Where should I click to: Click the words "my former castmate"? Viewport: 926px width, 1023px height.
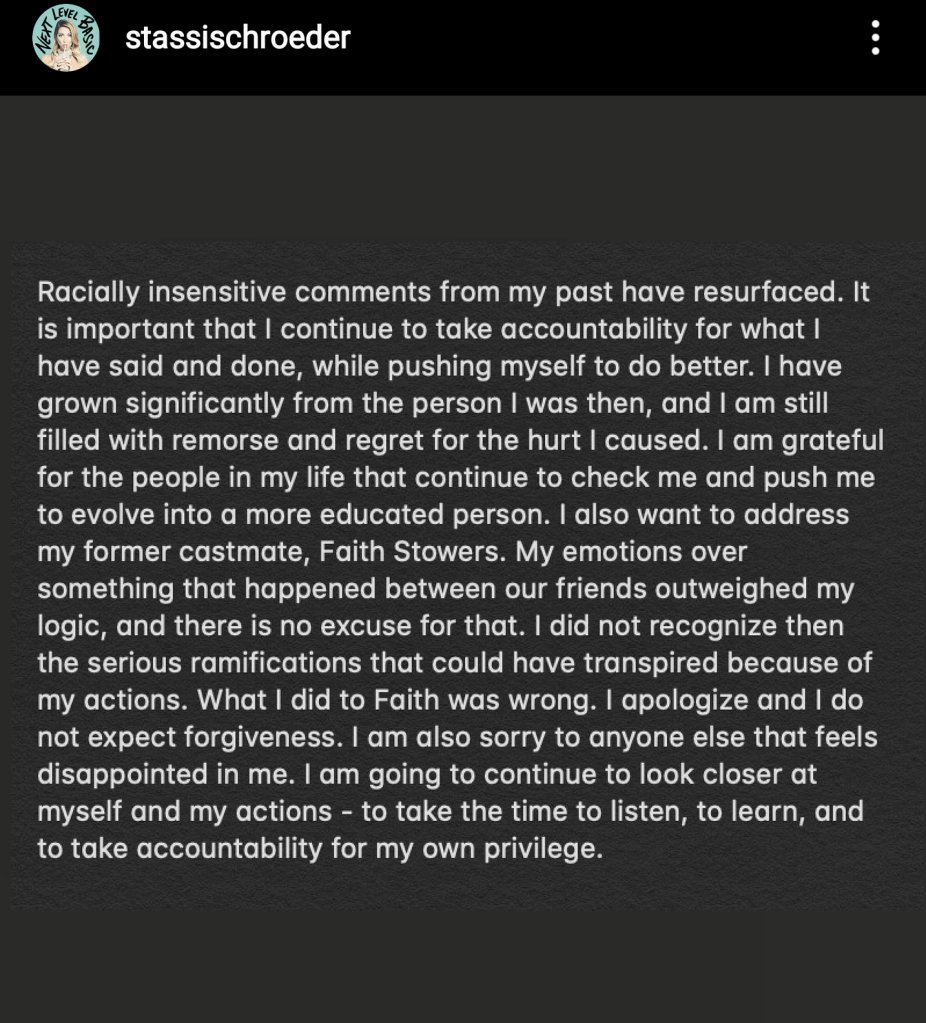pyautogui.click(x=160, y=551)
